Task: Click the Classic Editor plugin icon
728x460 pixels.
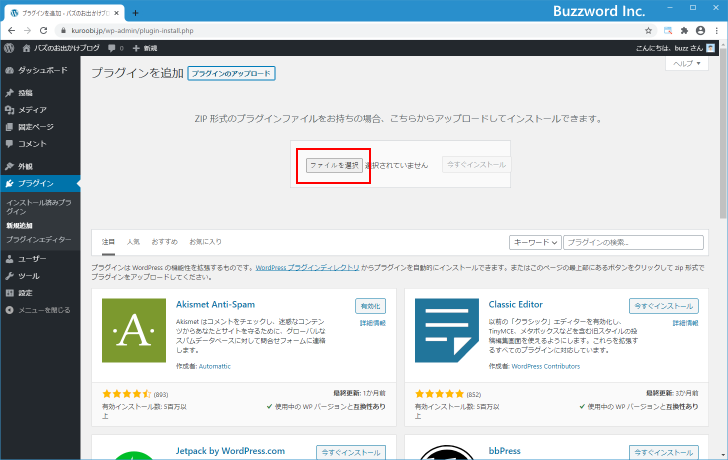Action: (447, 330)
